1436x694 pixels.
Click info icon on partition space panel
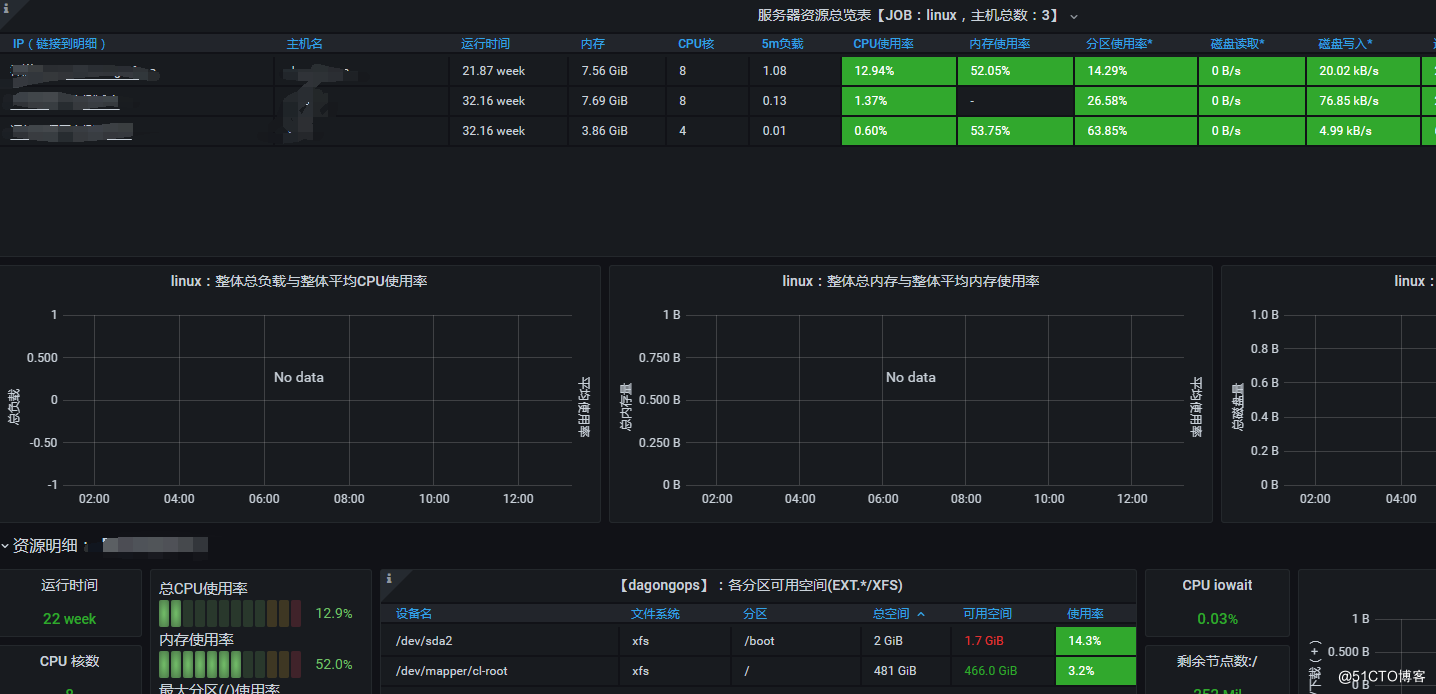click(x=388, y=578)
